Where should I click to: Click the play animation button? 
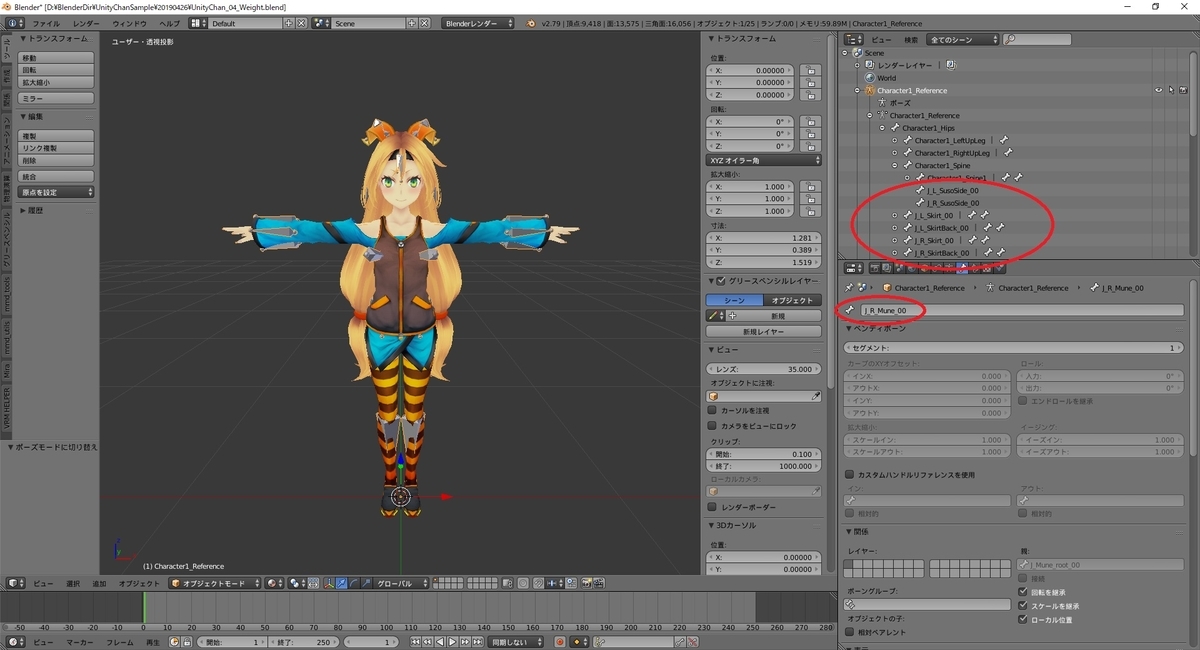point(452,642)
